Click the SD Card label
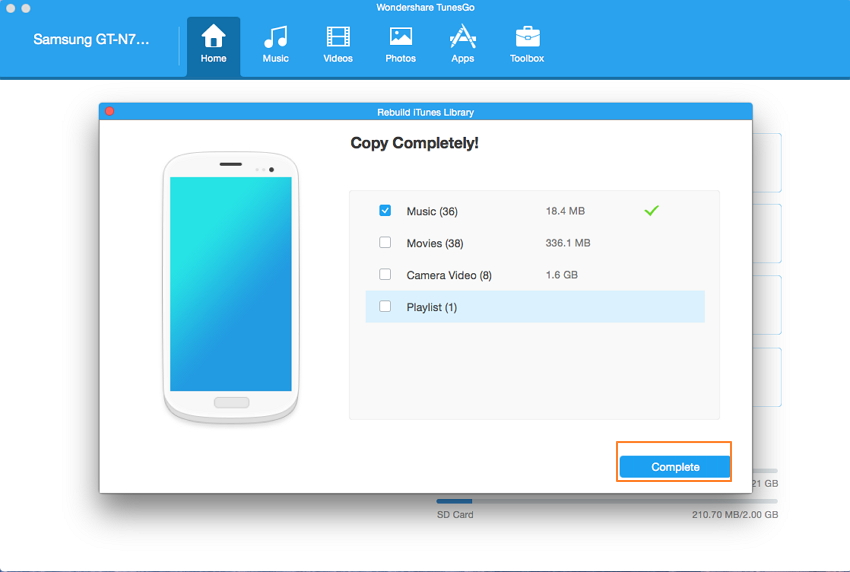850x572 pixels. (x=455, y=515)
